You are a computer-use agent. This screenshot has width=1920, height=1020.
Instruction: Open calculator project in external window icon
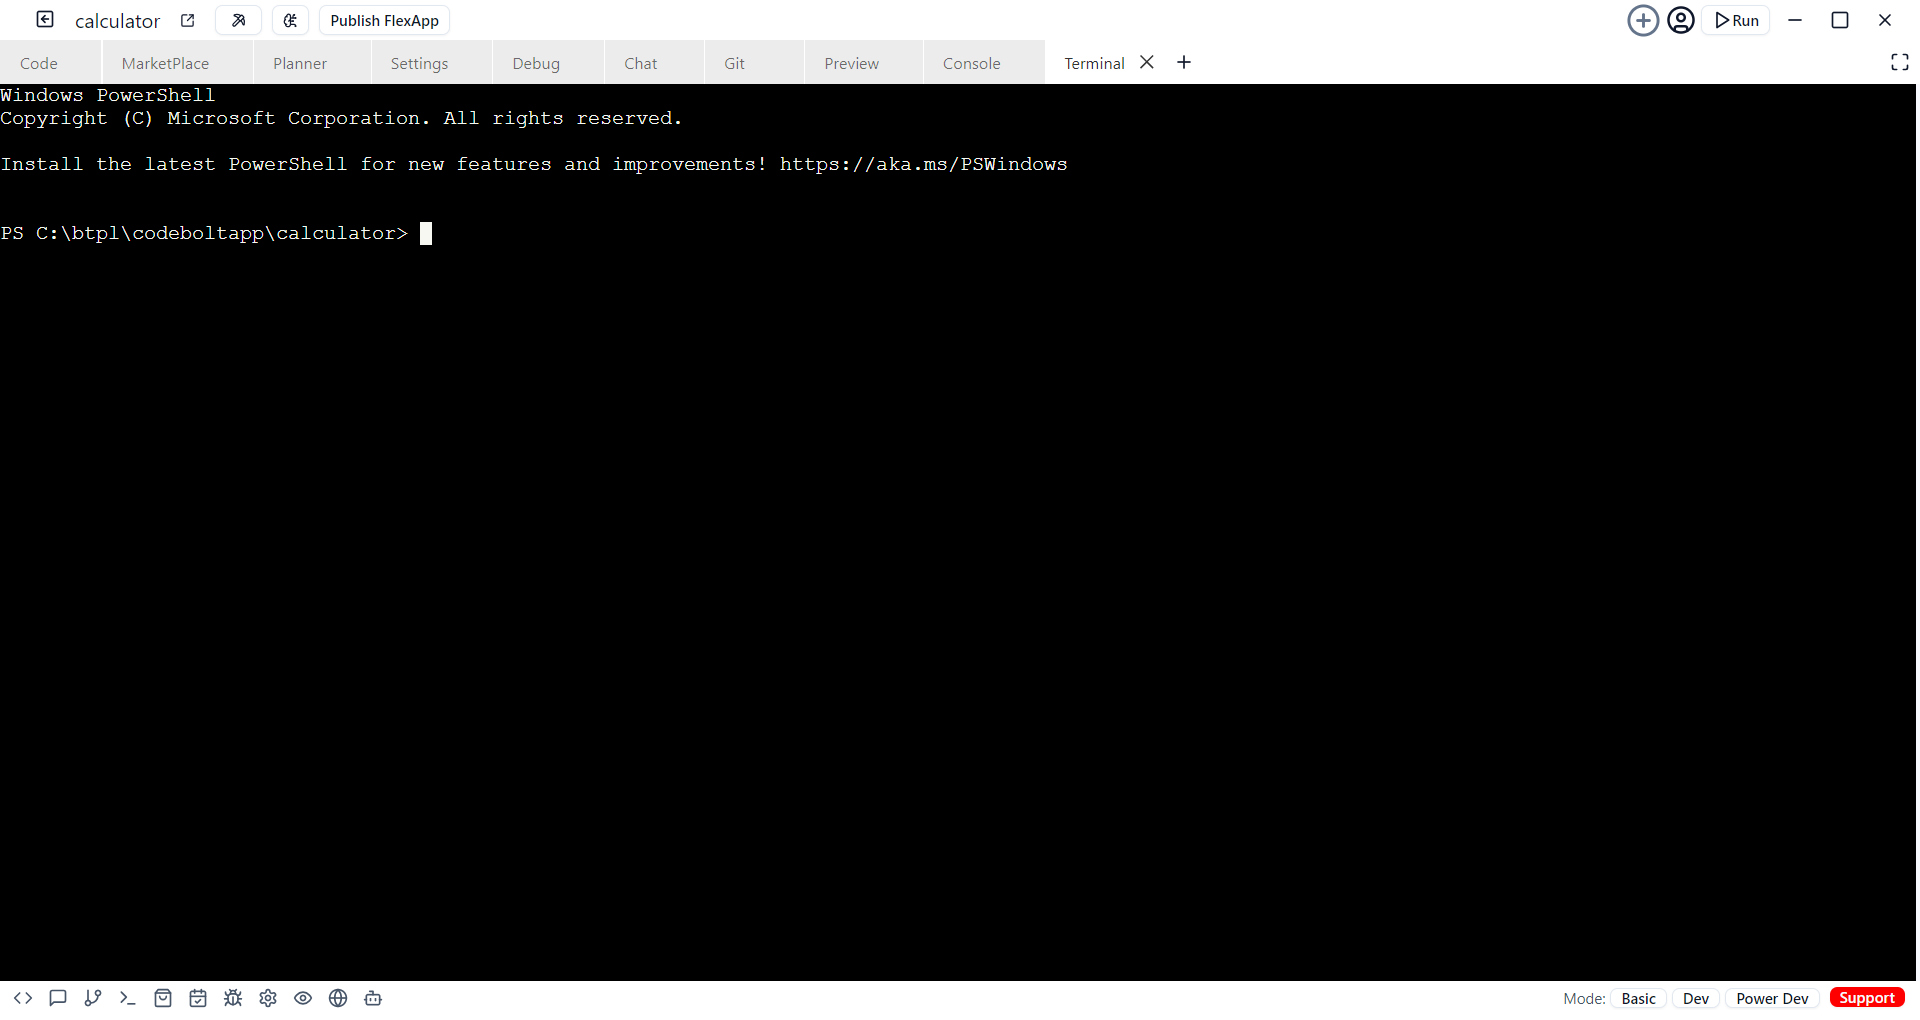(187, 20)
